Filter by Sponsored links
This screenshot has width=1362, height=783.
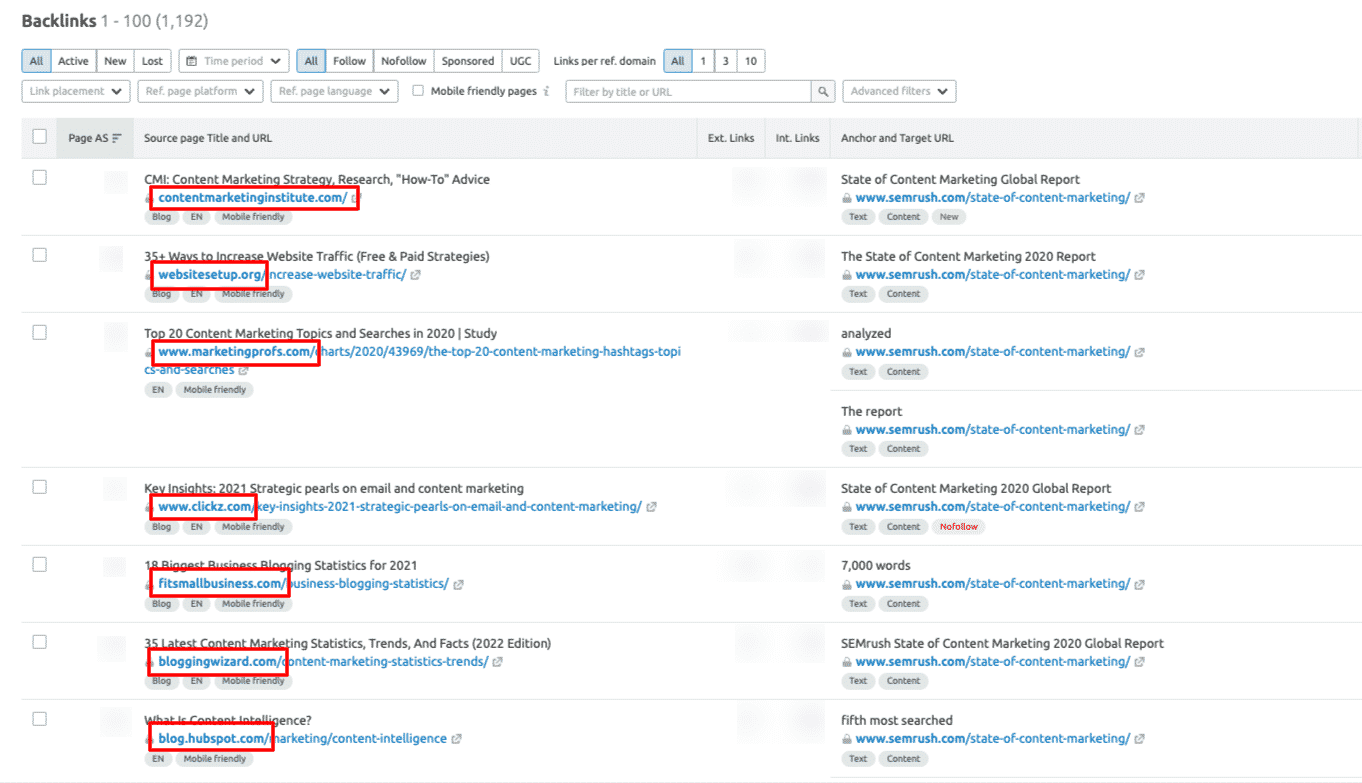[x=468, y=61]
